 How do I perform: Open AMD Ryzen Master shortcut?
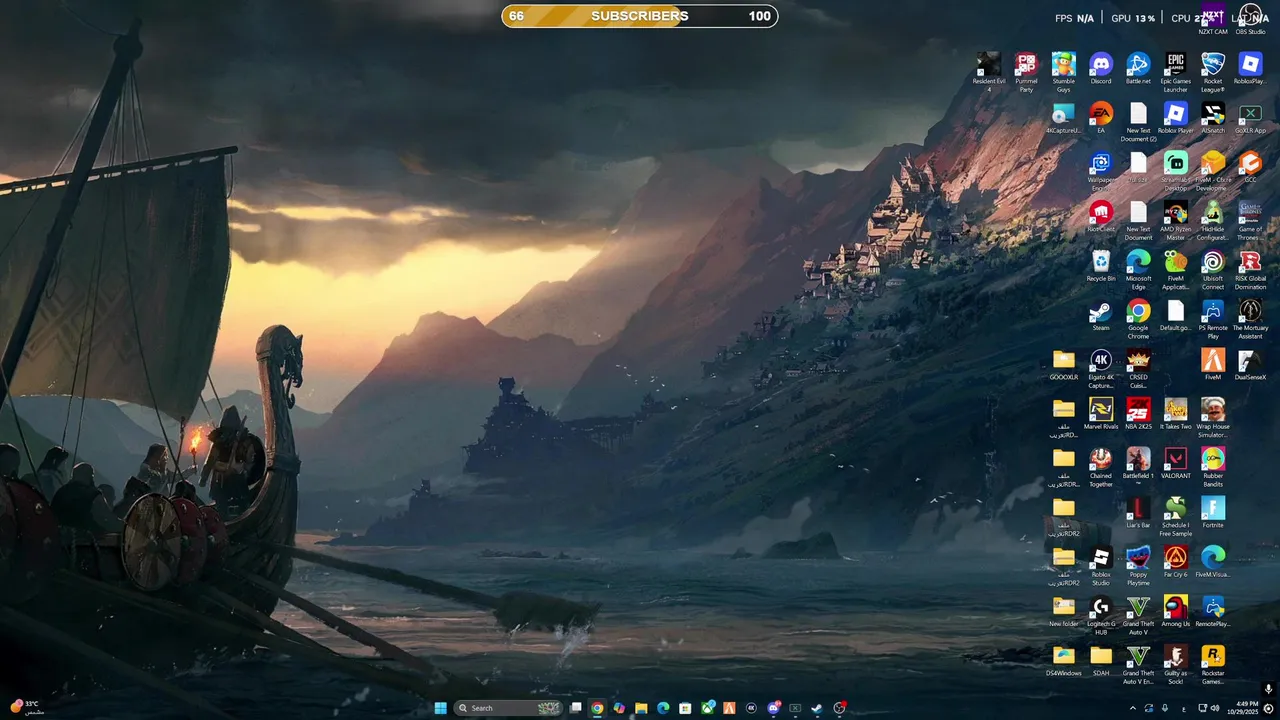tap(1175, 220)
